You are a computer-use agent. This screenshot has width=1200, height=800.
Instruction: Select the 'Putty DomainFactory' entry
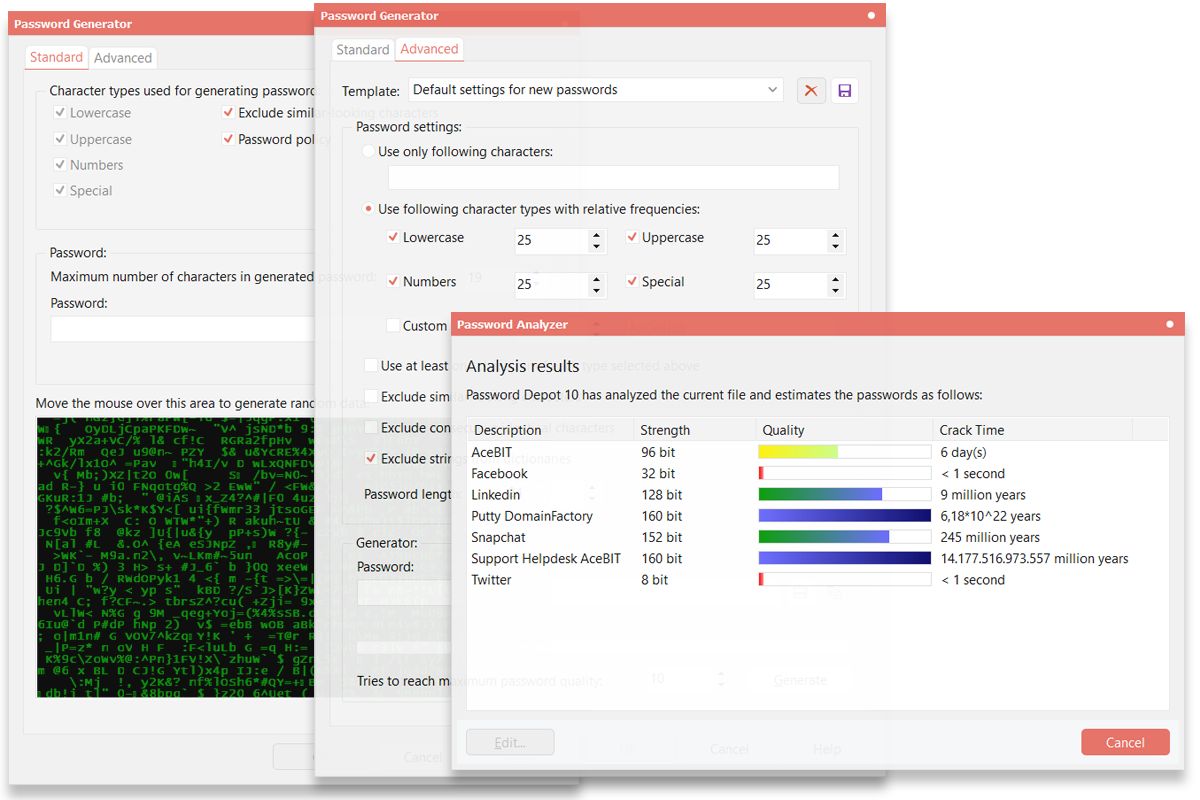click(817, 516)
